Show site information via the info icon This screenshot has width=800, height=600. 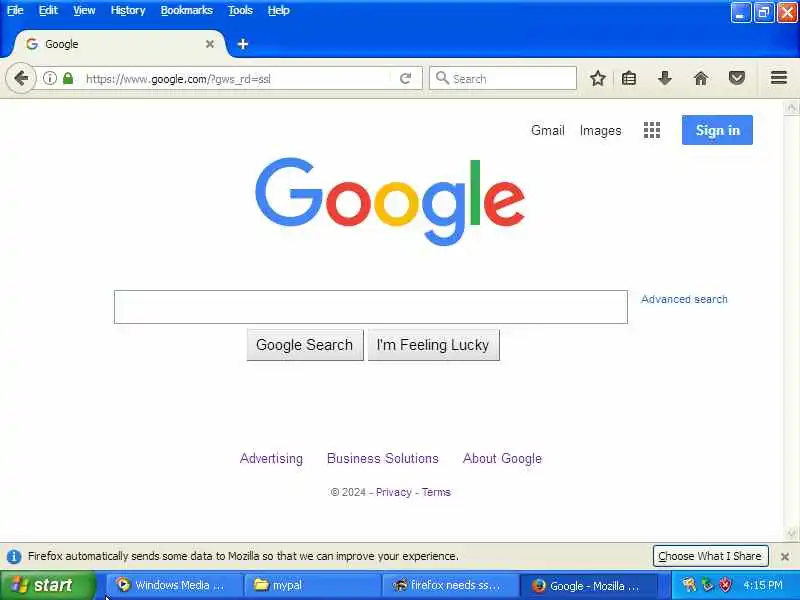[x=49, y=78]
